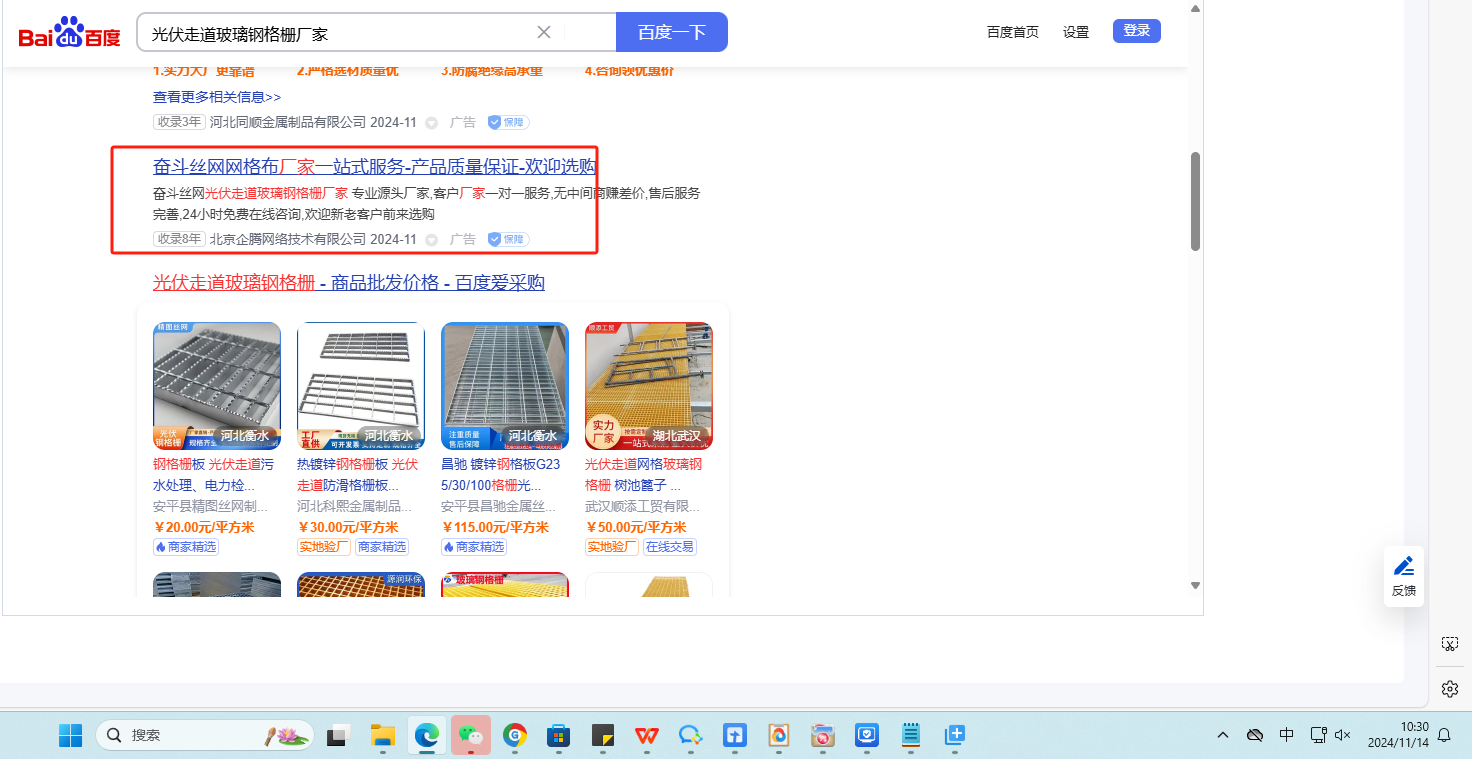Expand dropdown arrow beside 河北同顺金属制品有限公司 2024-11
The image size is (1472, 759).
(432, 123)
